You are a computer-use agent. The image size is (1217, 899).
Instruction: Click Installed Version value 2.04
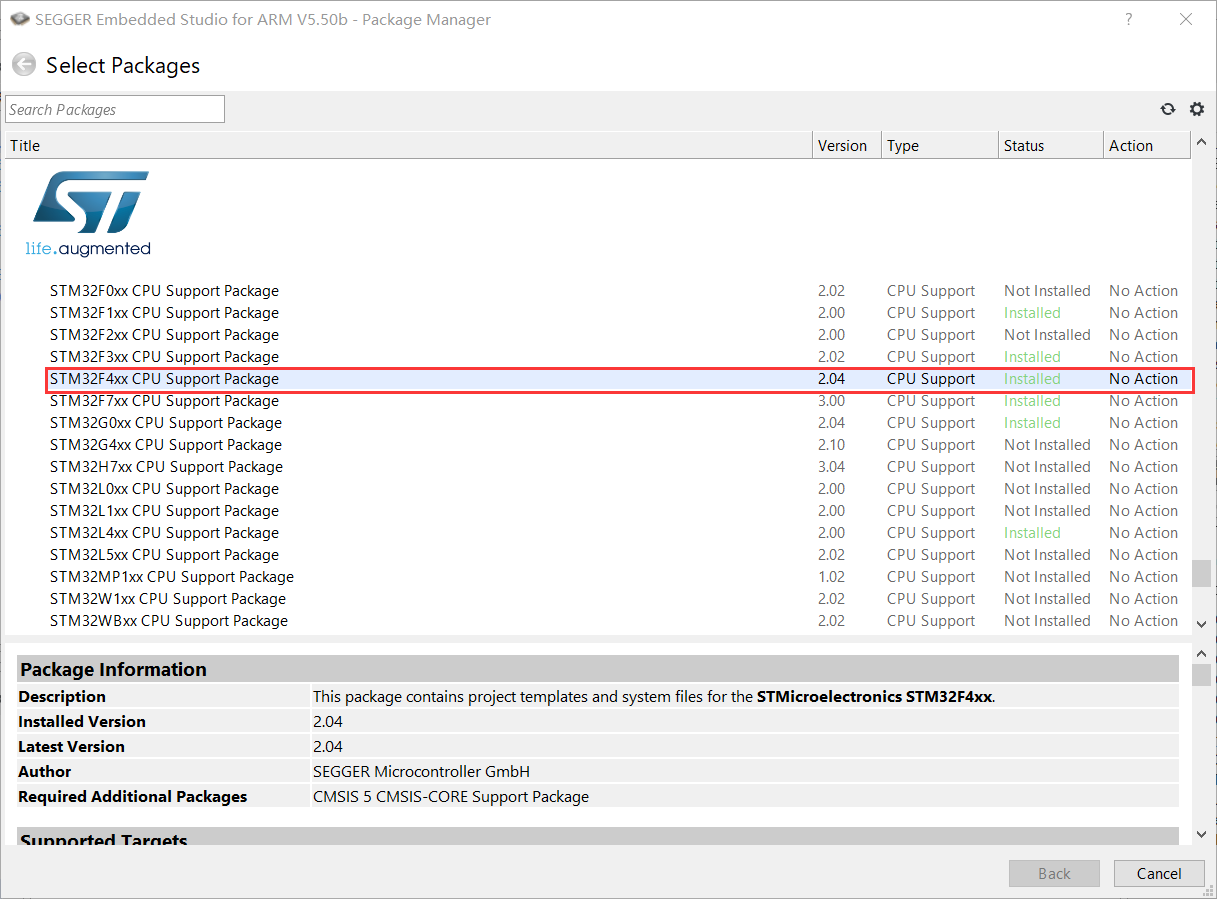coord(328,722)
